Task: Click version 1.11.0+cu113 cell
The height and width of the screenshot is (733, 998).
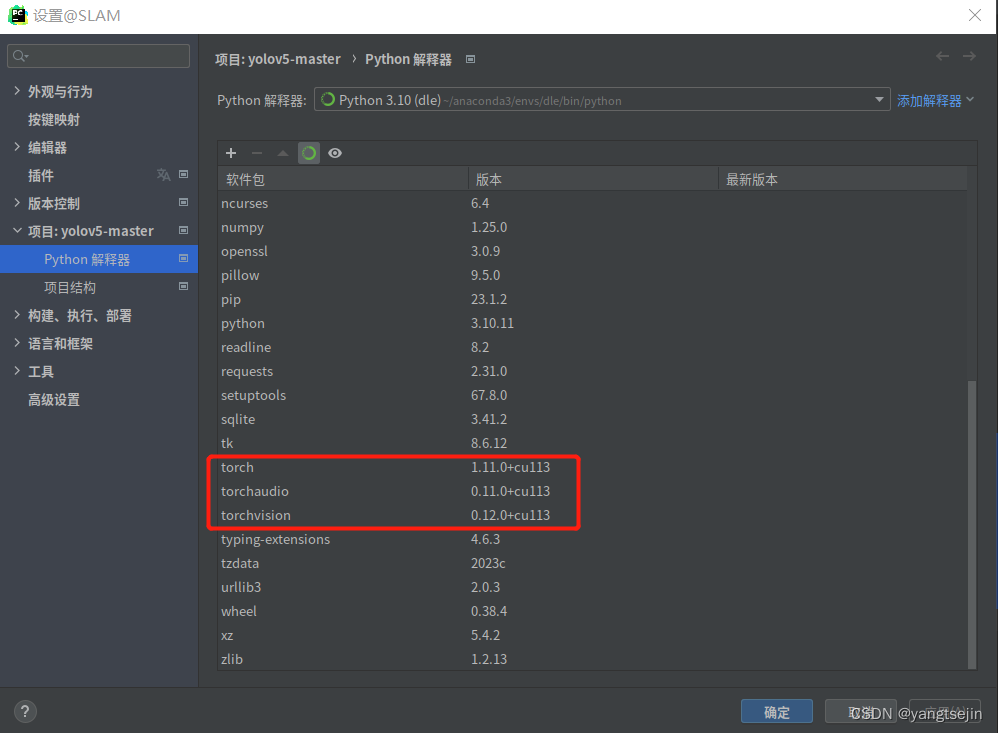Action: (510, 467)
